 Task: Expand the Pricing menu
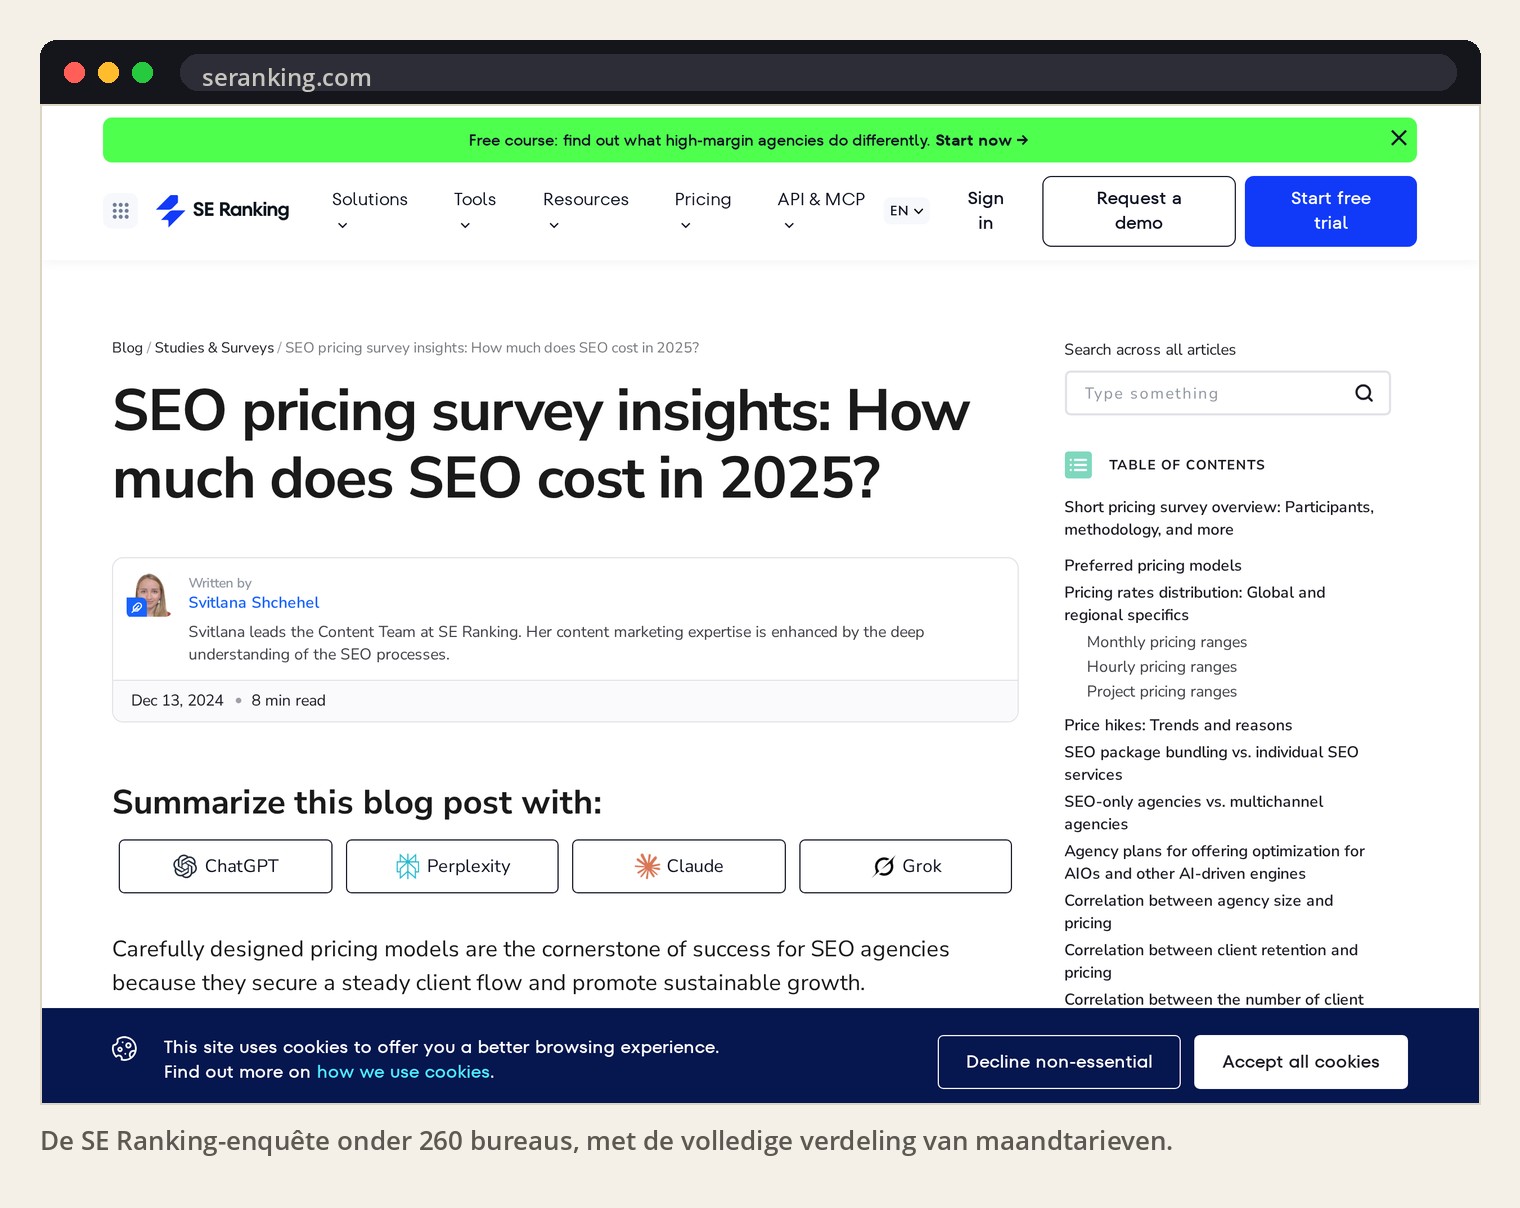coord(703,211)
